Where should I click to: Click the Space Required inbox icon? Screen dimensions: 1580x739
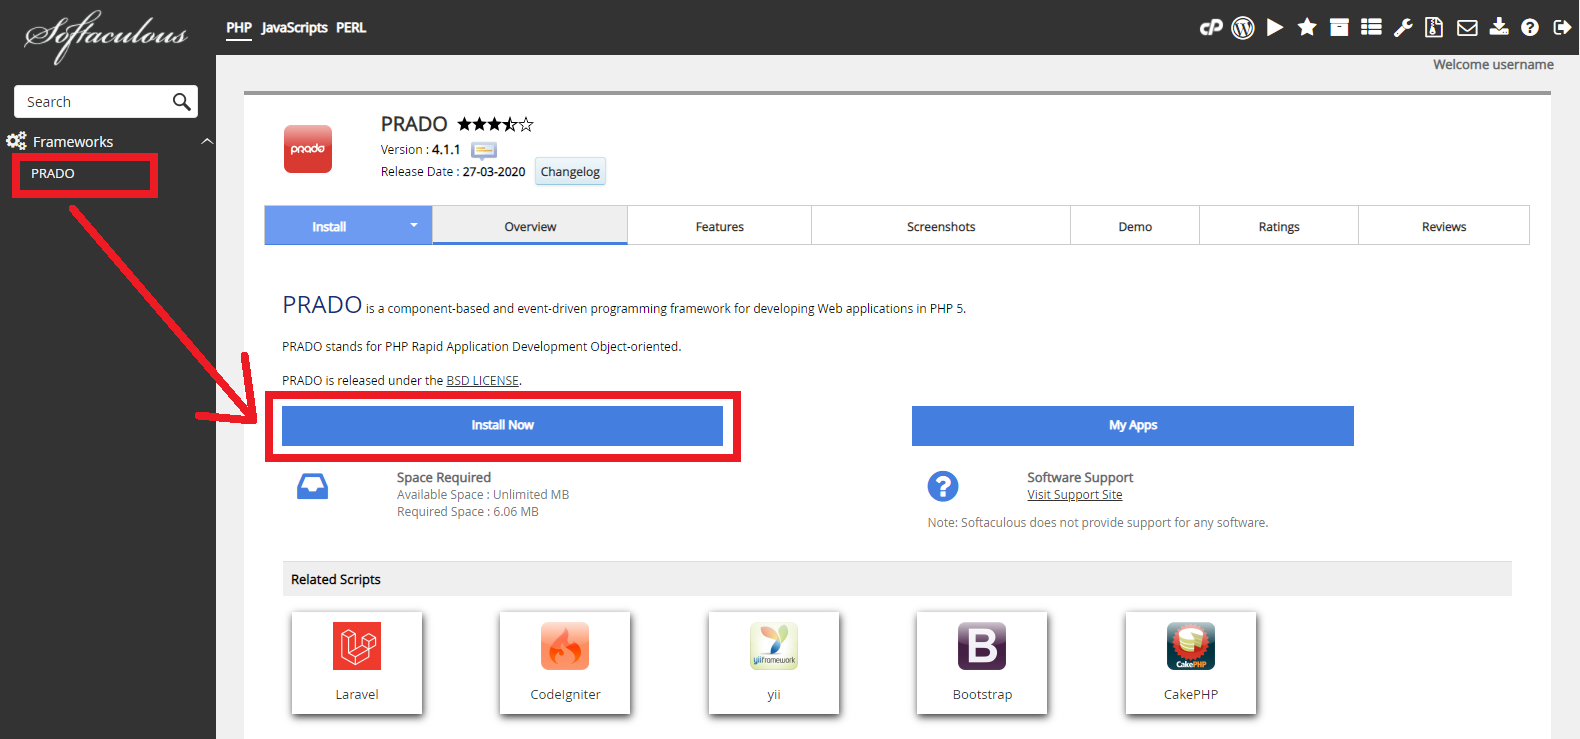pyautogui.click(x=312, y=487)
